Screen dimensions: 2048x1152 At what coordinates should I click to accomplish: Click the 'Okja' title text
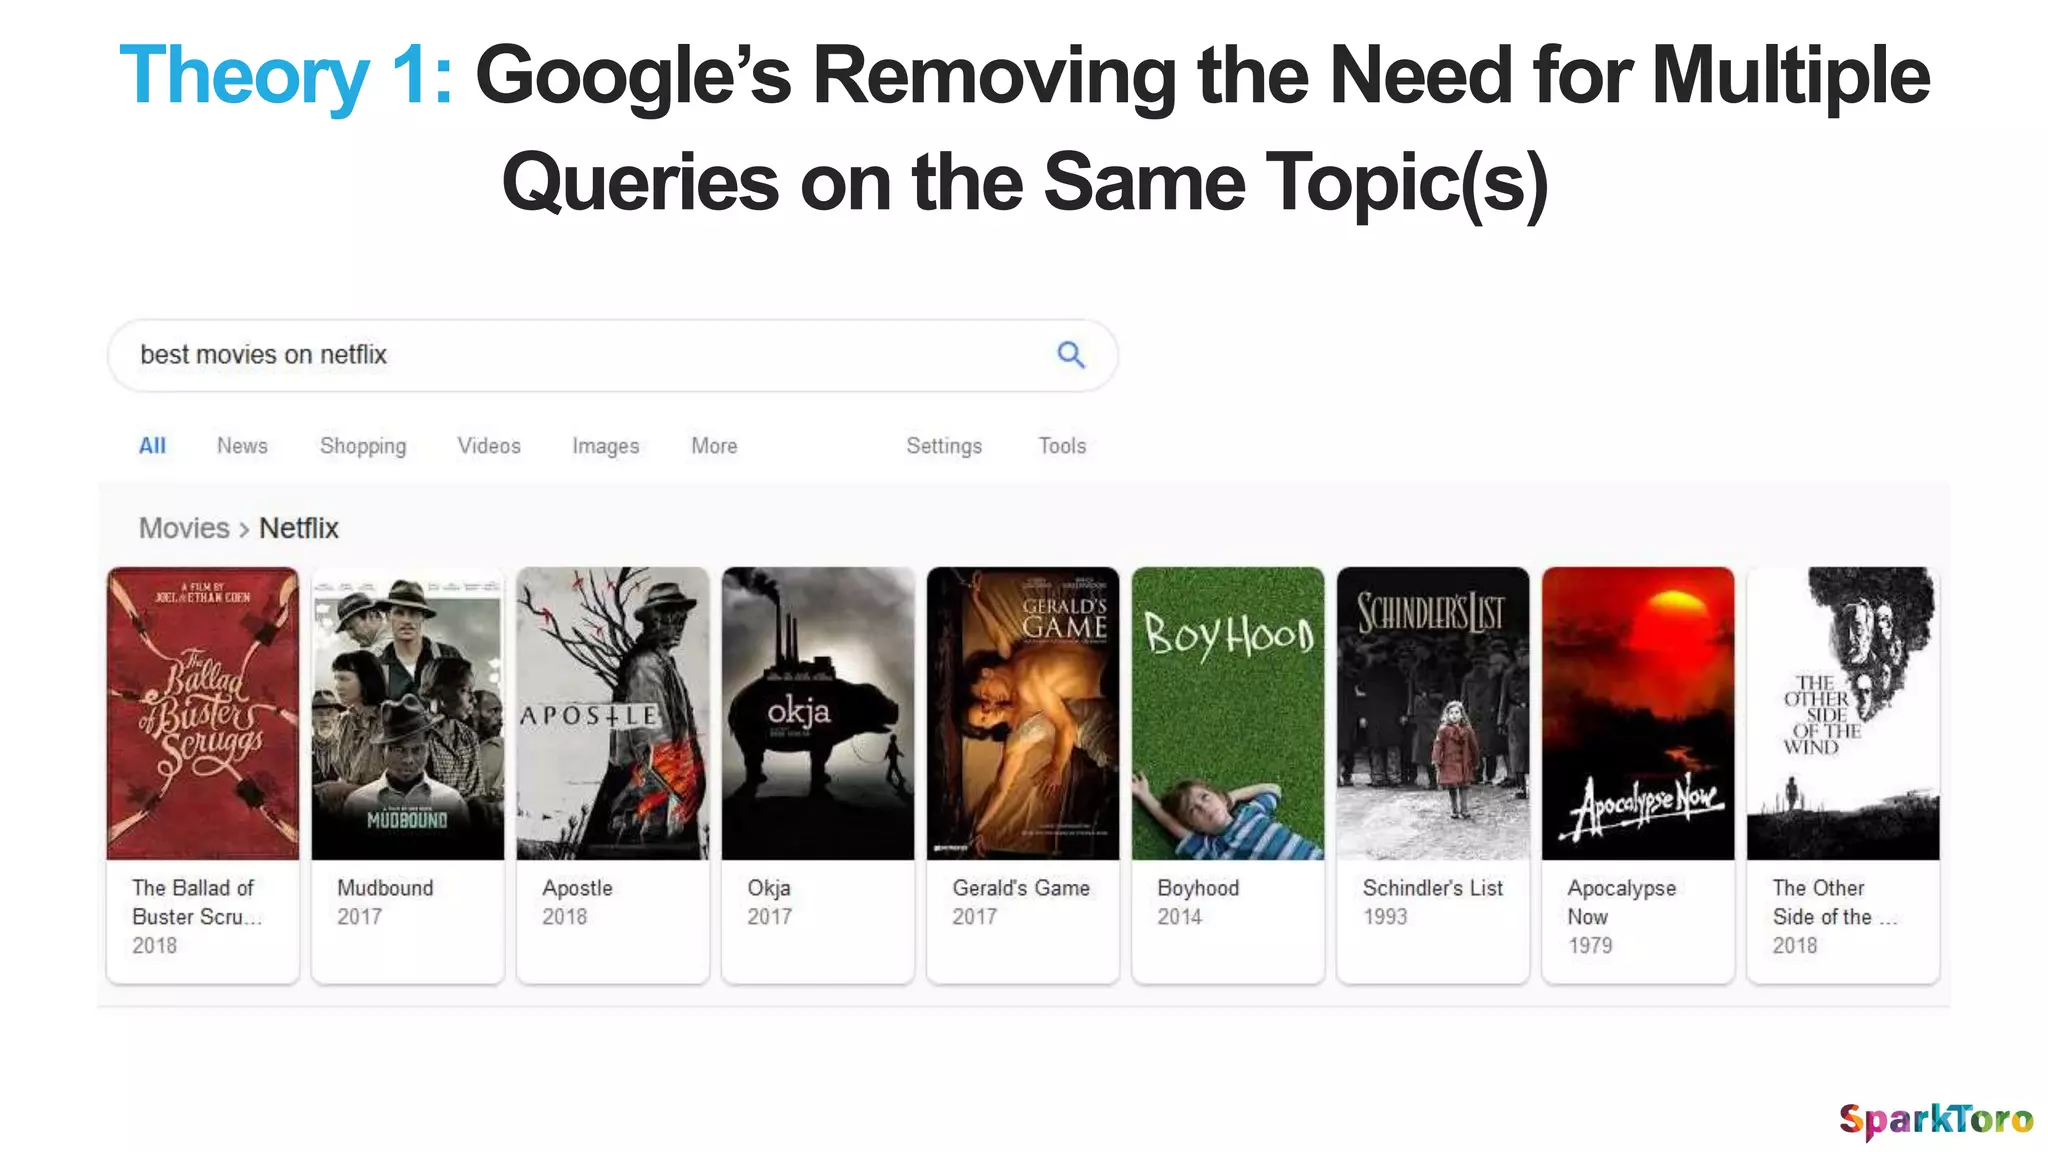coord(769,888)
